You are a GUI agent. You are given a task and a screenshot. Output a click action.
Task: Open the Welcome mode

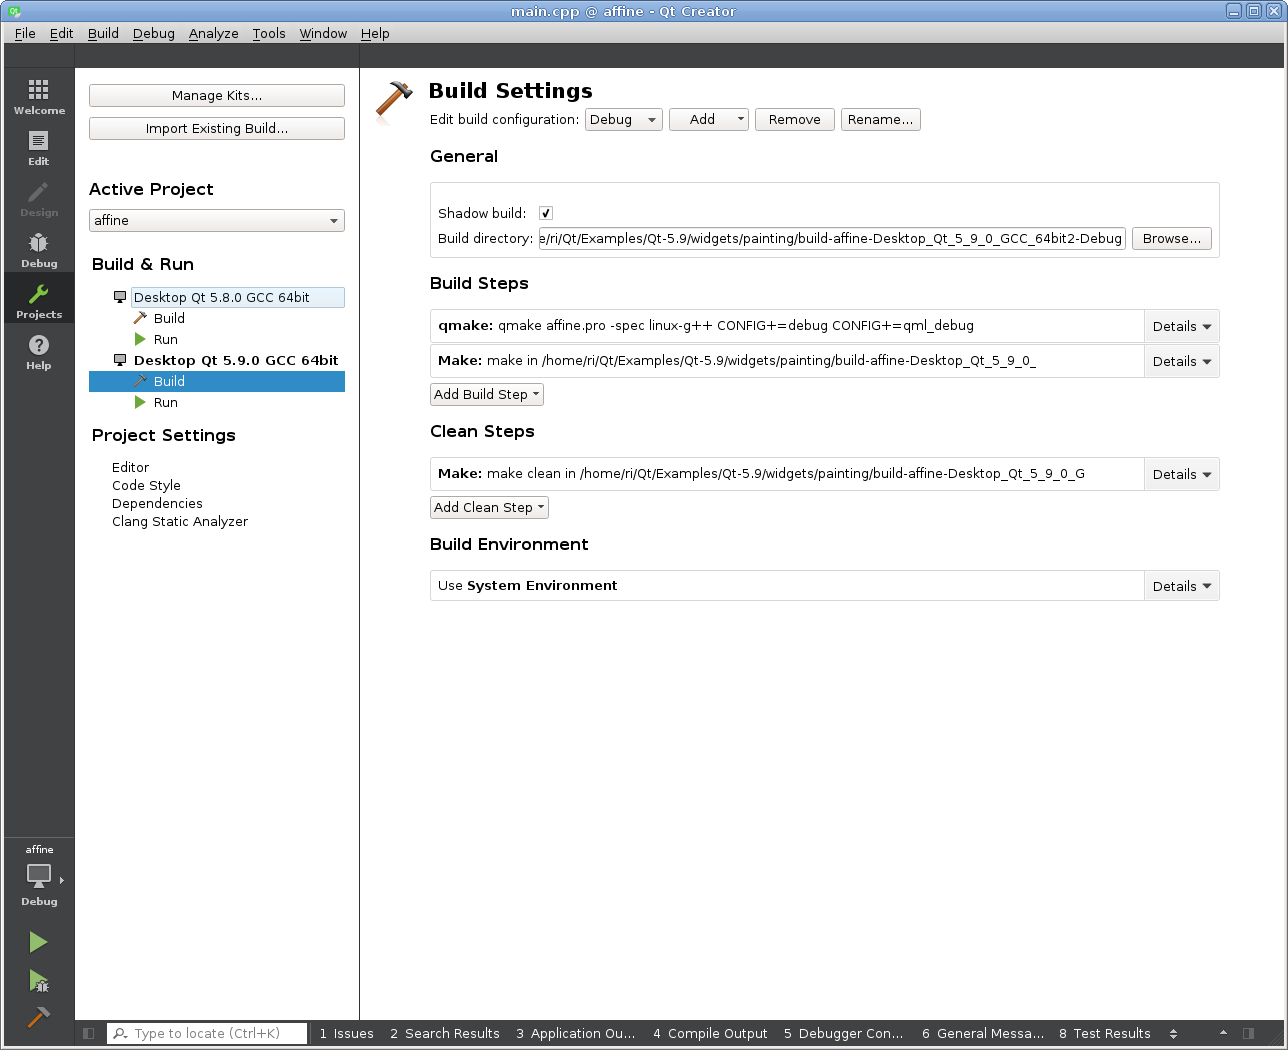point(39,97)
